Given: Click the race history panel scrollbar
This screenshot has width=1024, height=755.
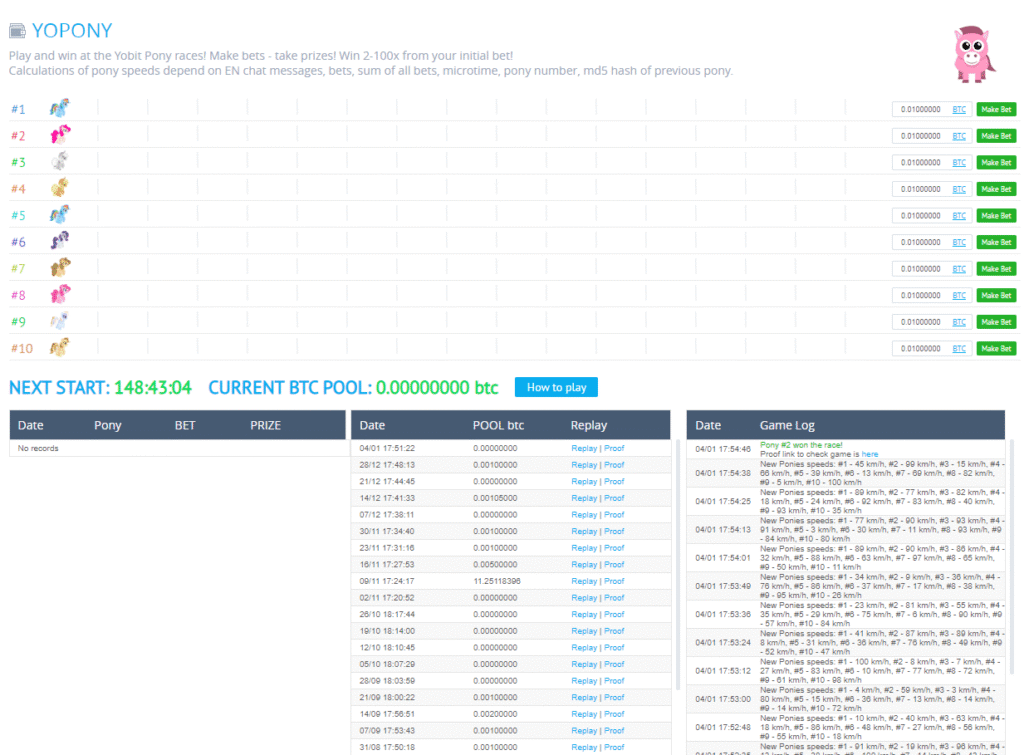Looking at the screenshot, I should click(678, 565).
